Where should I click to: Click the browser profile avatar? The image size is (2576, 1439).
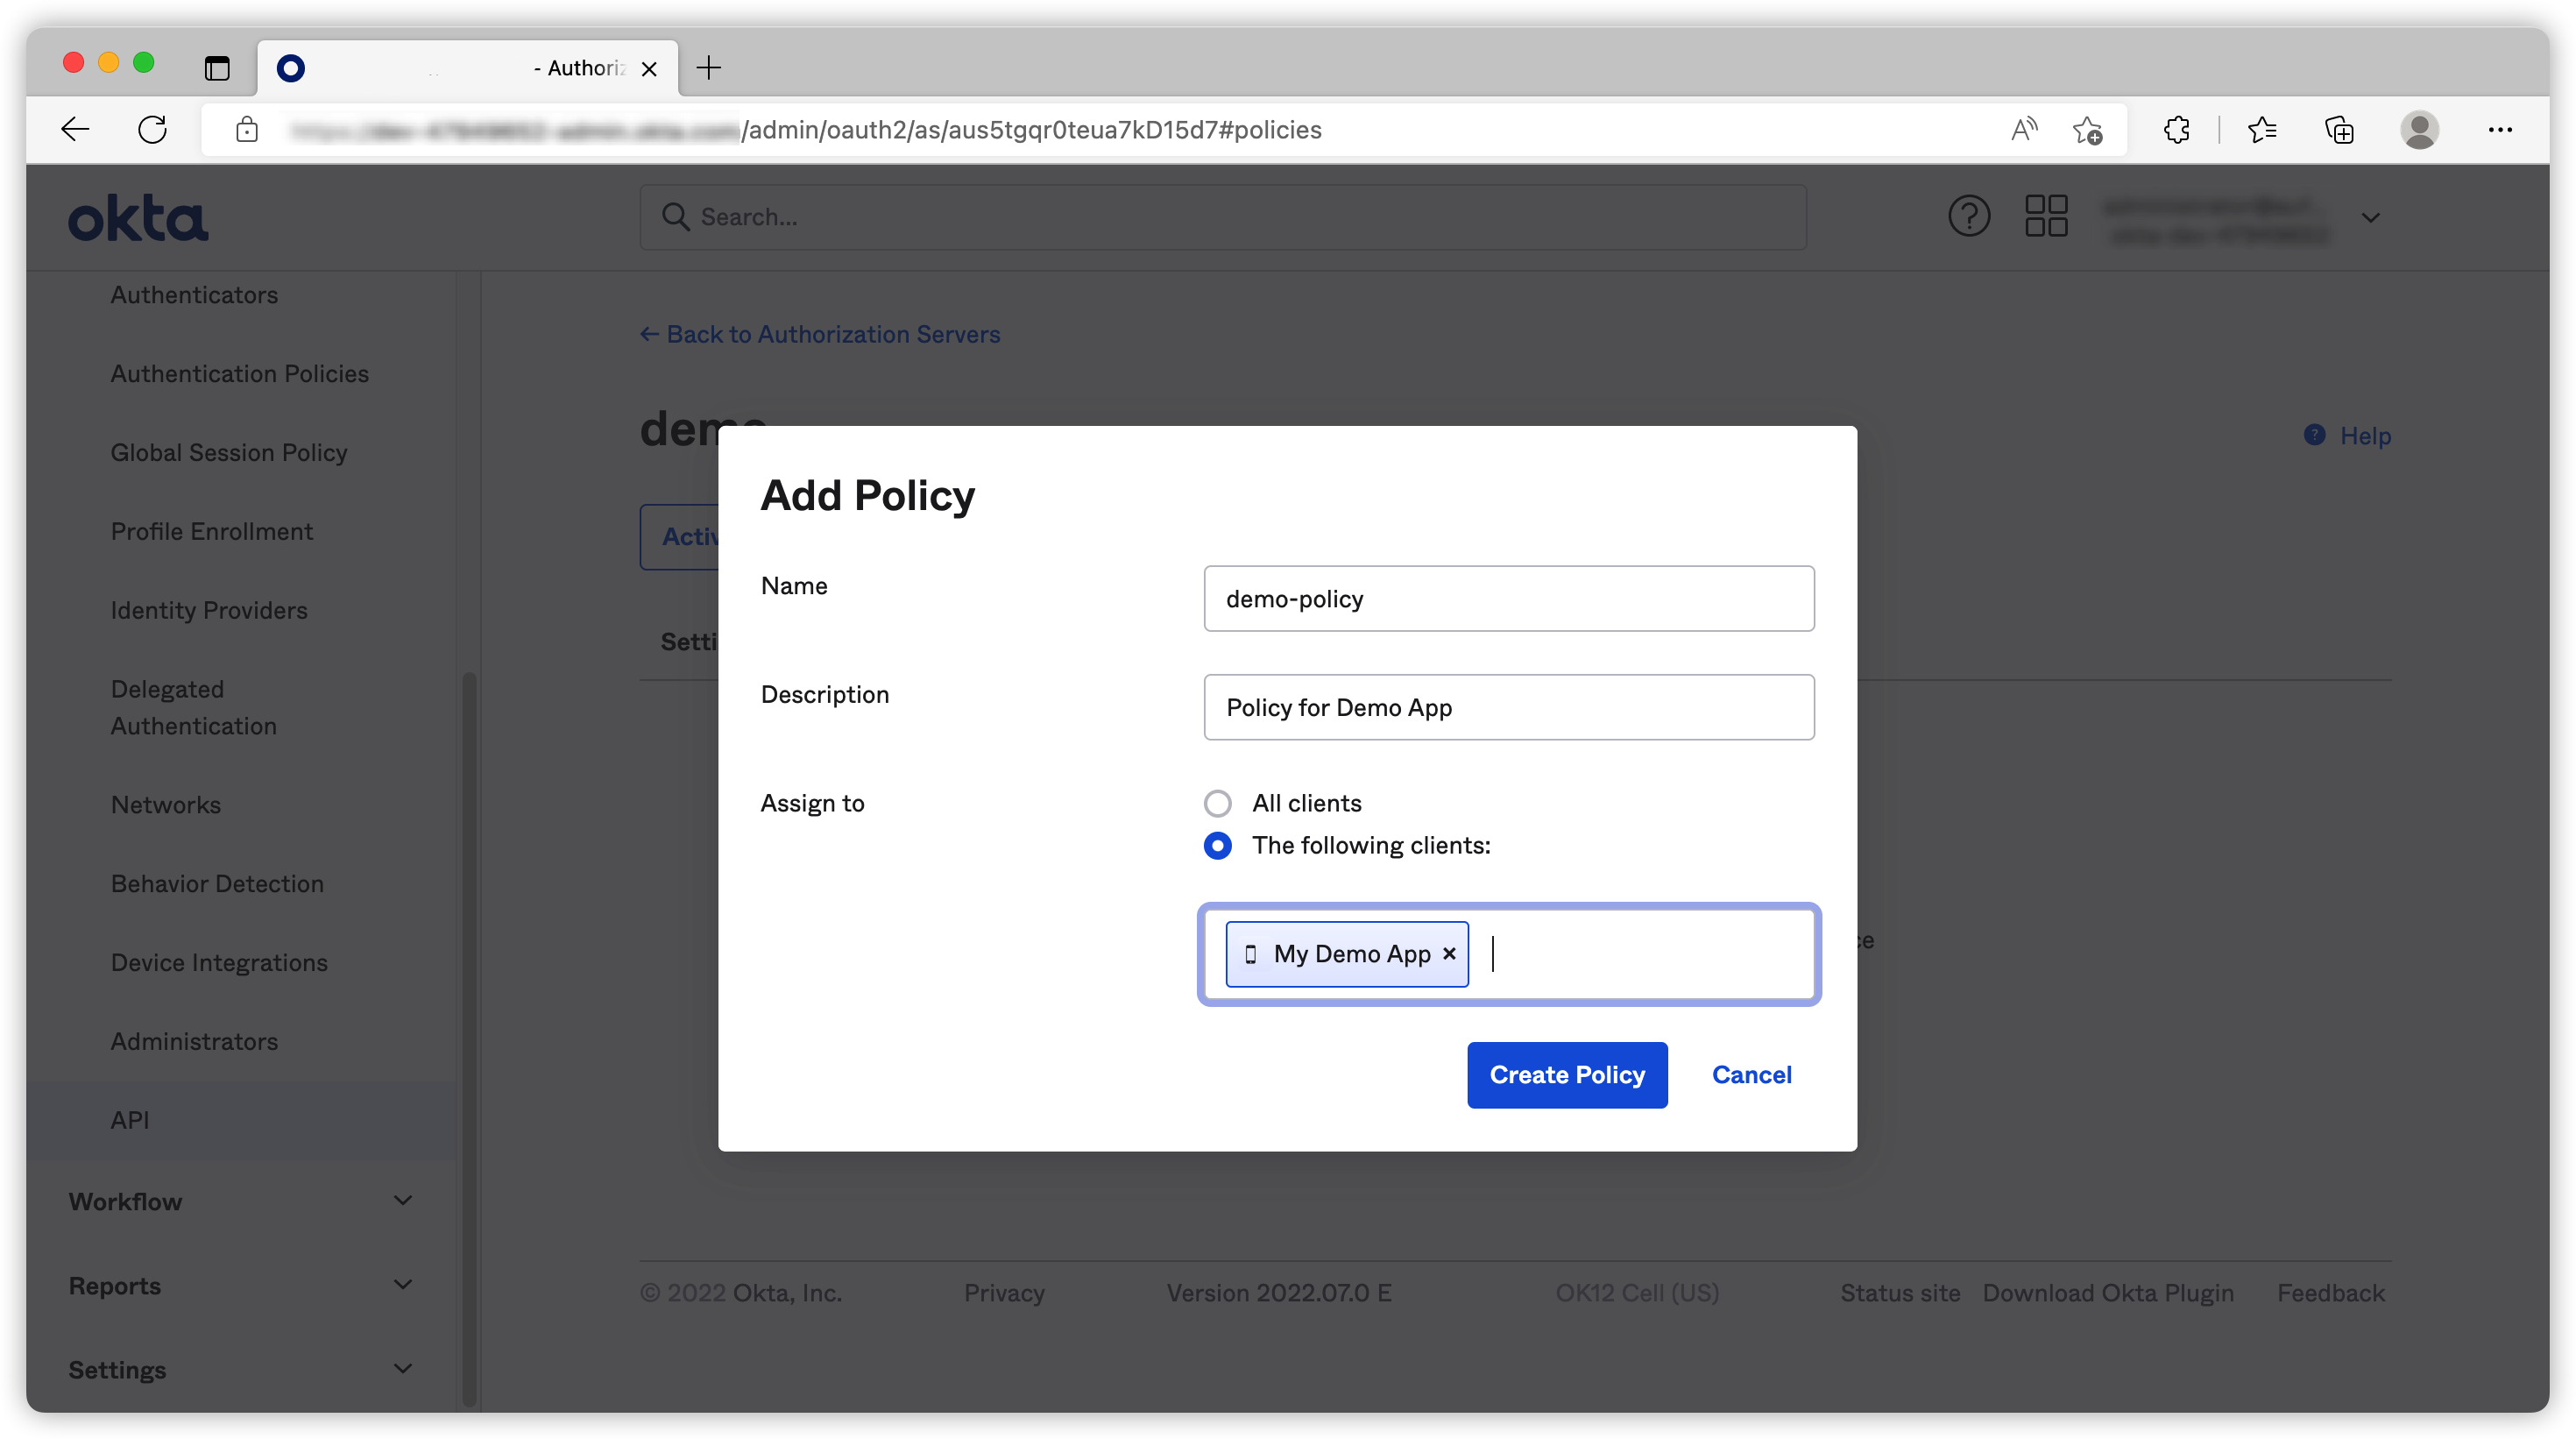(2418, 130)
